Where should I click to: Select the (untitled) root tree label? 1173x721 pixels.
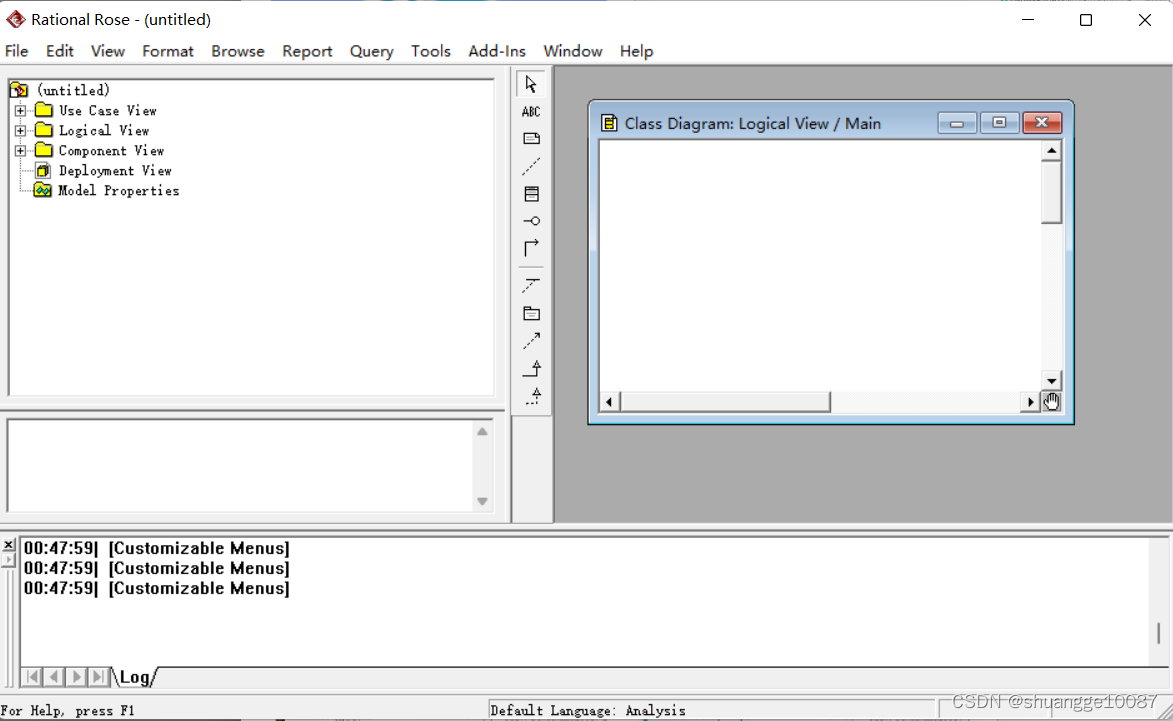[73, 90]
